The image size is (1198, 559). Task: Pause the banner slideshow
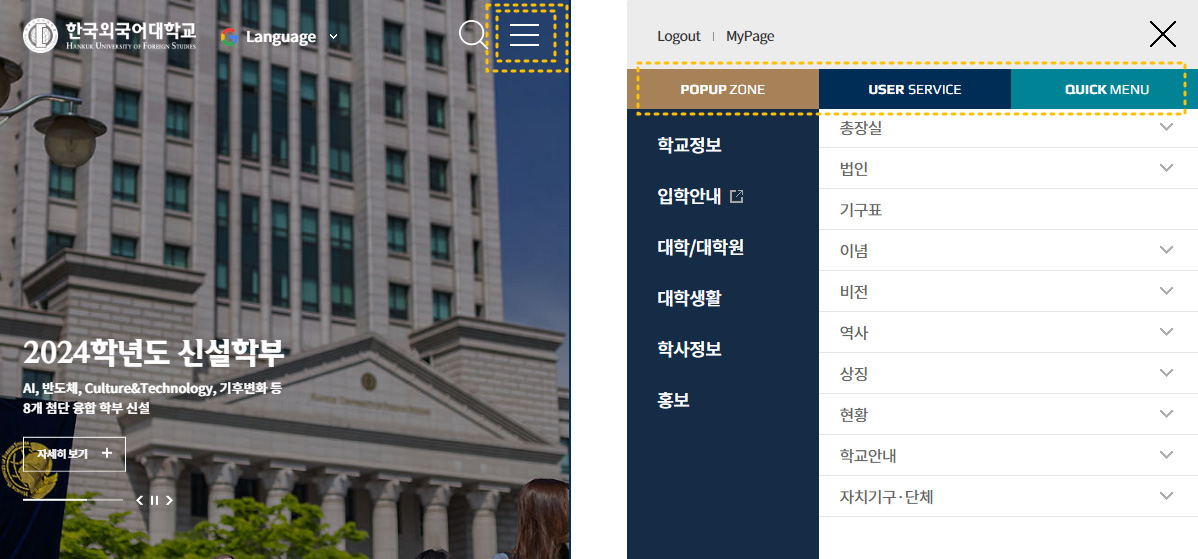click(154, 500)
